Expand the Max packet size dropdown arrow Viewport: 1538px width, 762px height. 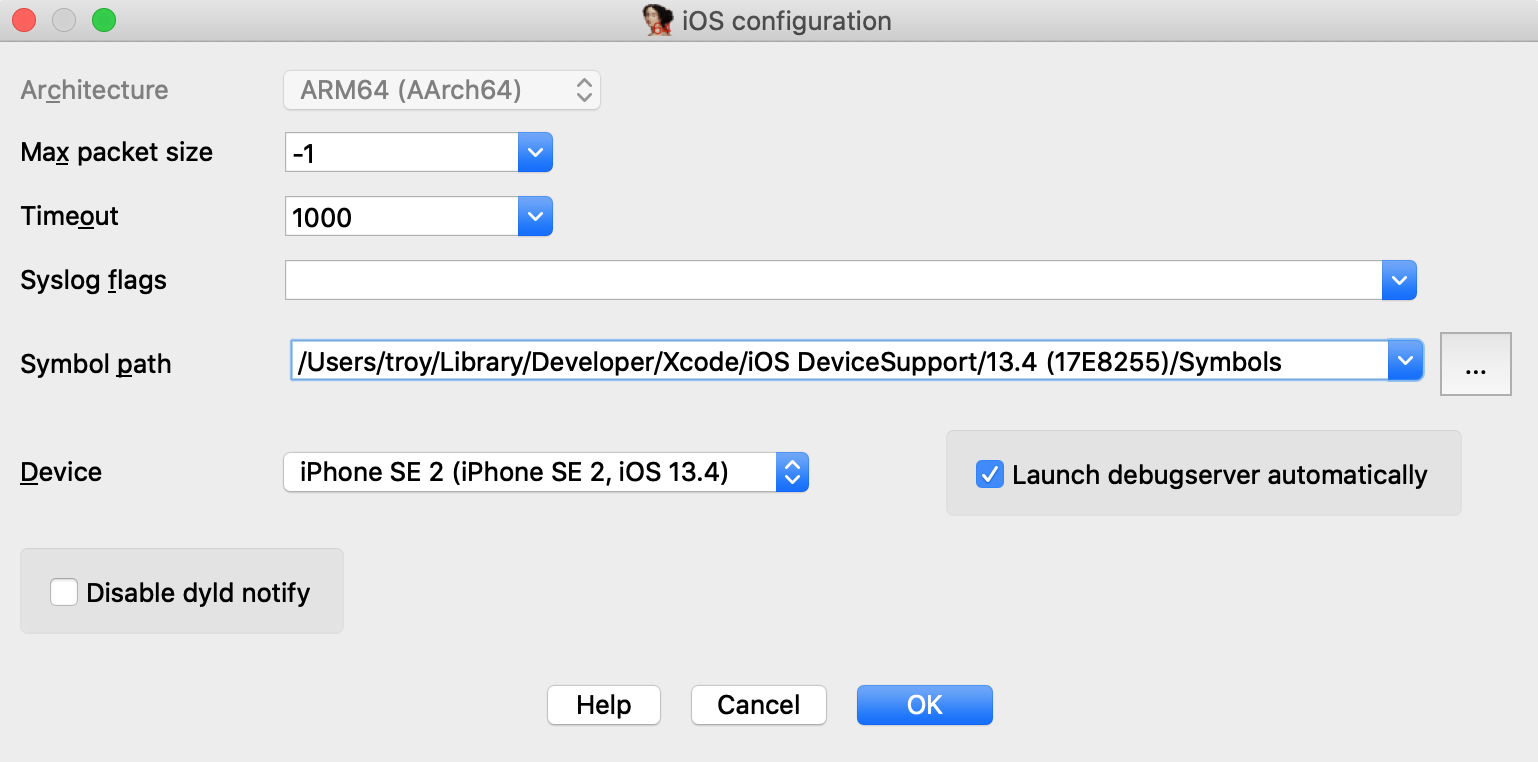click(x=535, y=153)
